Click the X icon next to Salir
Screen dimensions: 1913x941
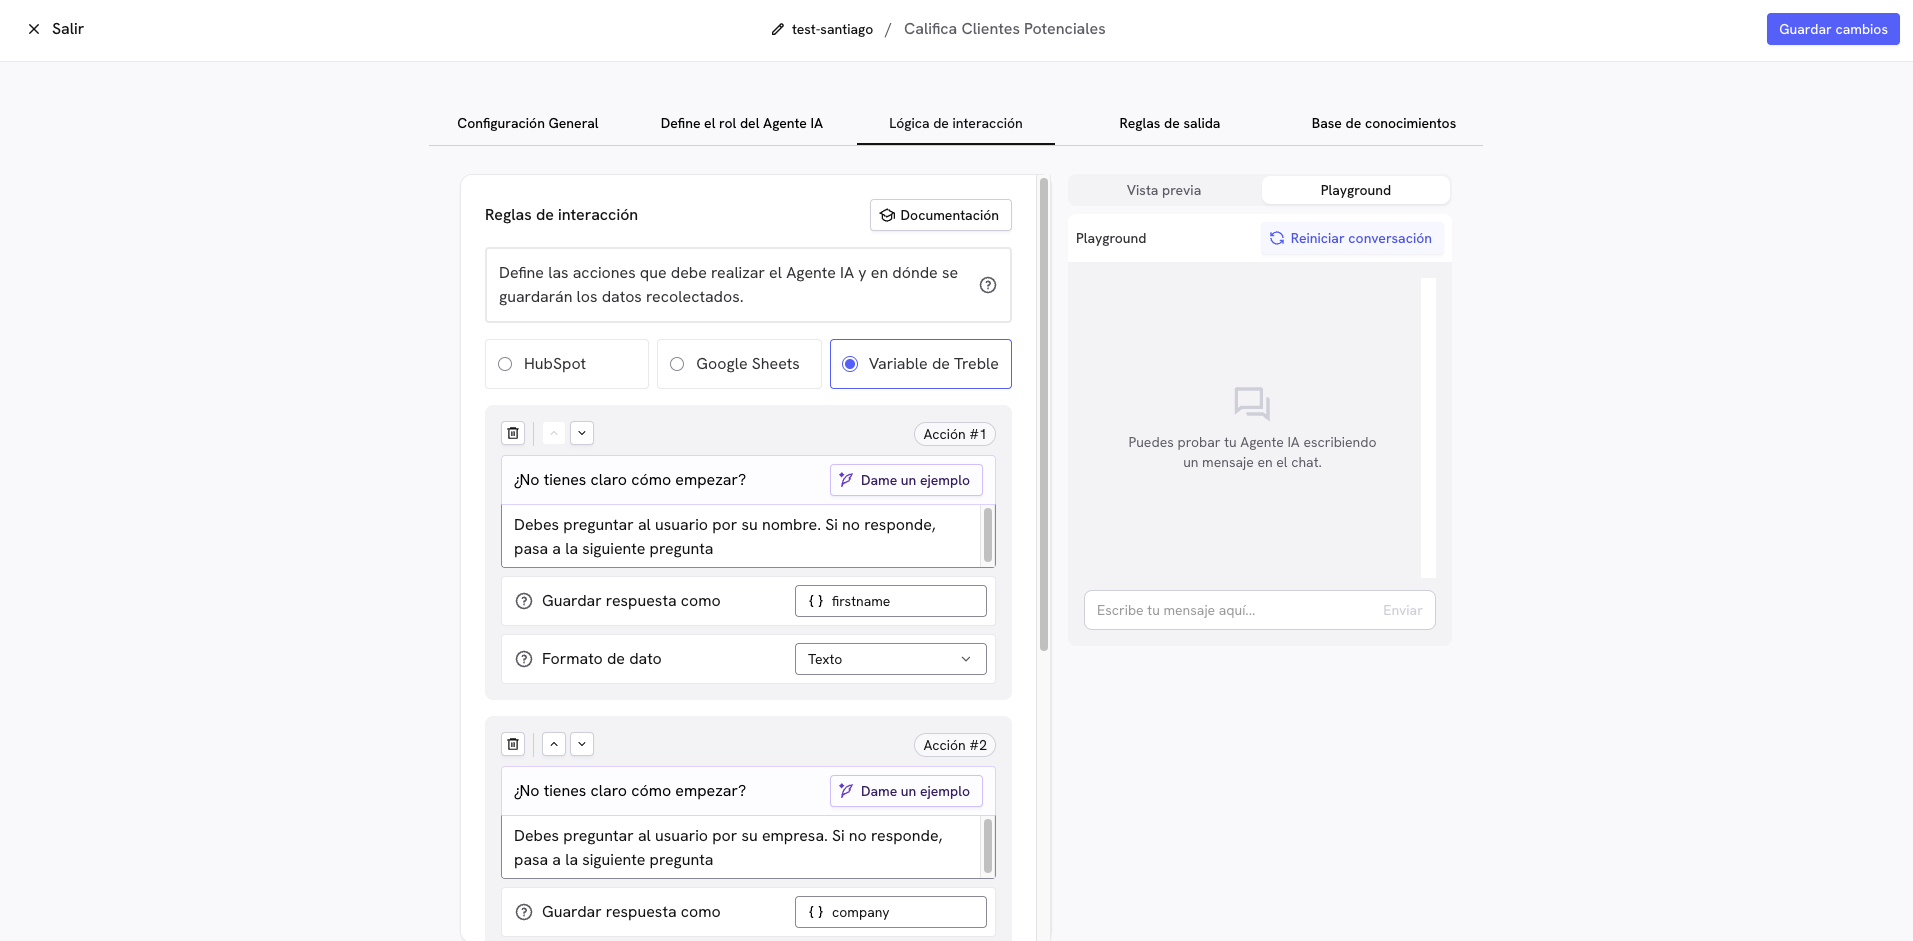coord(34,29)
